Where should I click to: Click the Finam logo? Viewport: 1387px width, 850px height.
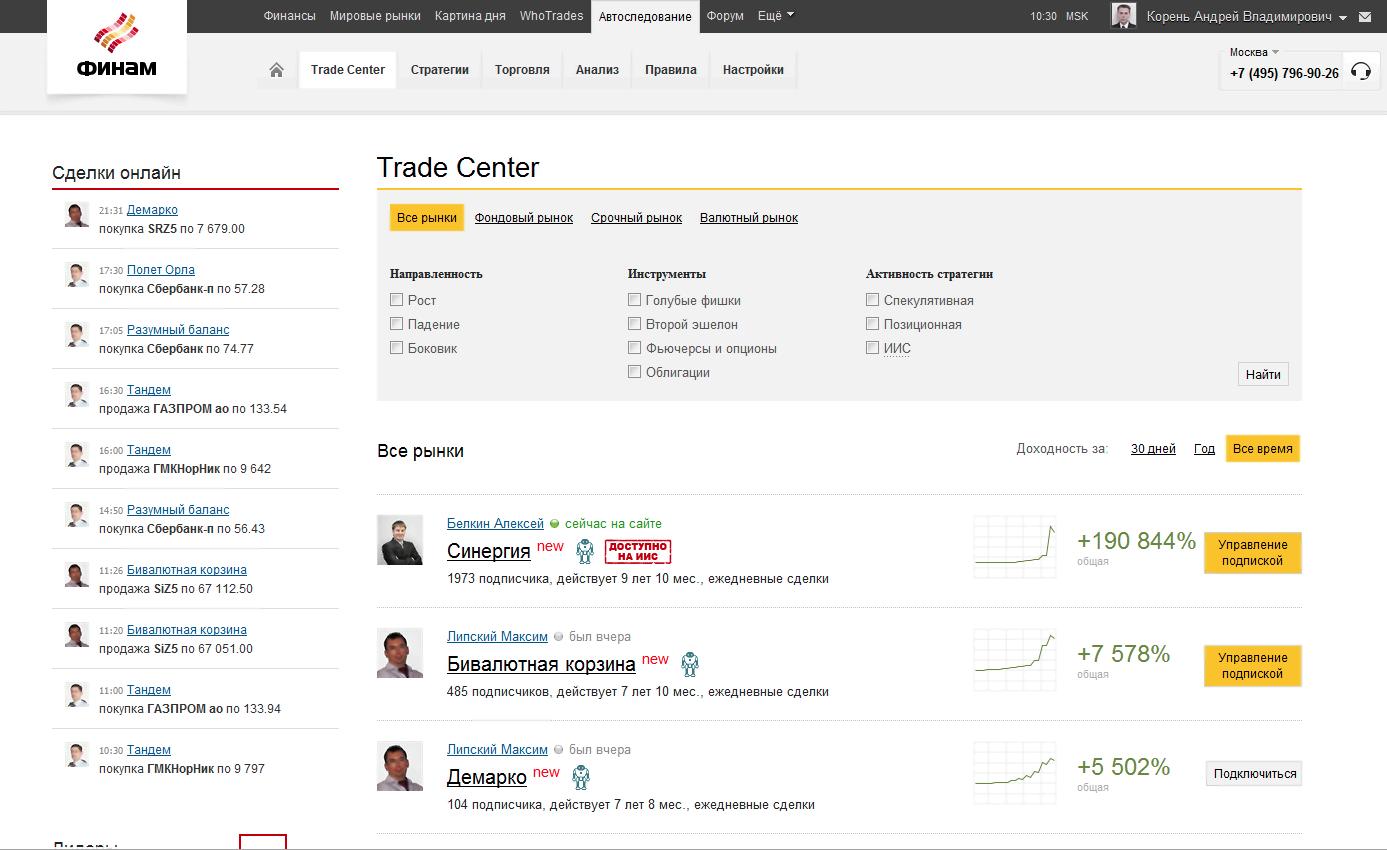click(117, 48)
